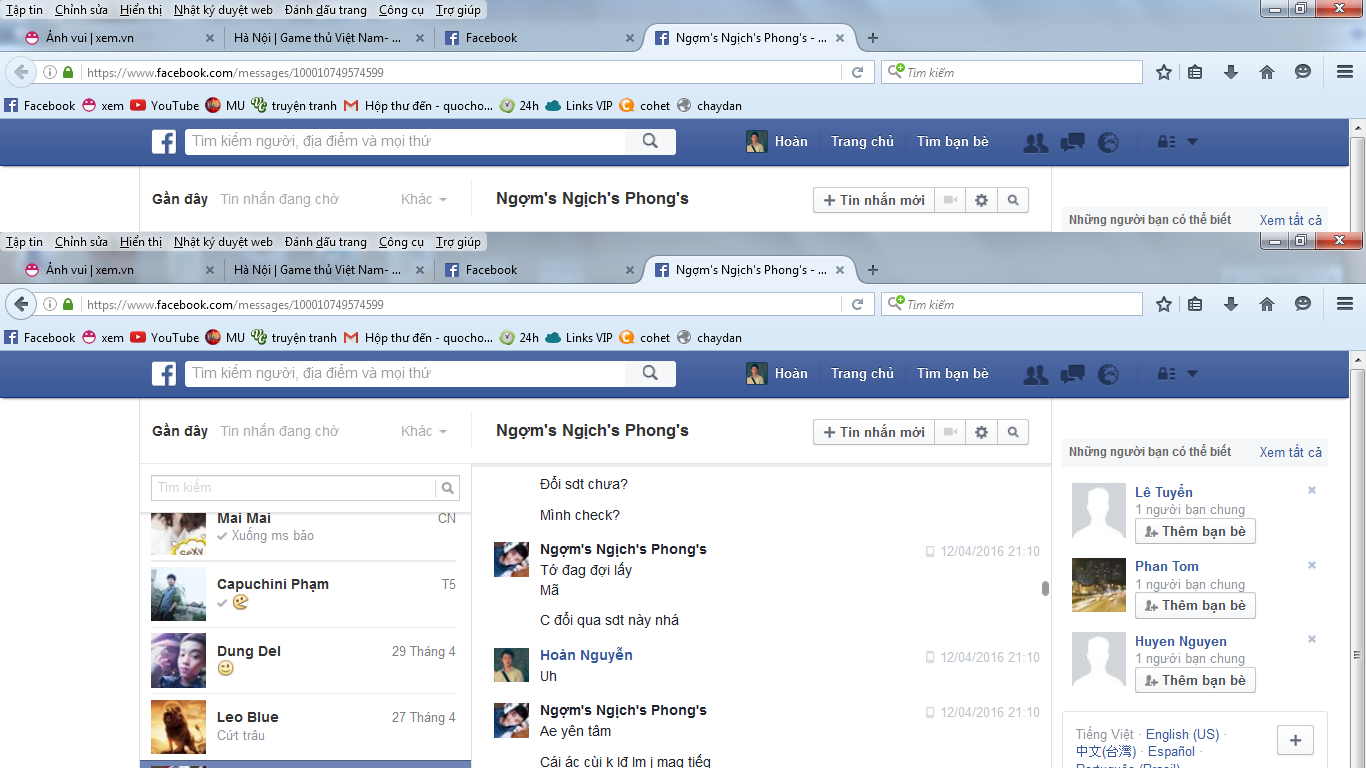The height and width of the screenshot is (768, 1366).
Task: Click the Back arrow in the lower browser window
Action: (21, 304)
